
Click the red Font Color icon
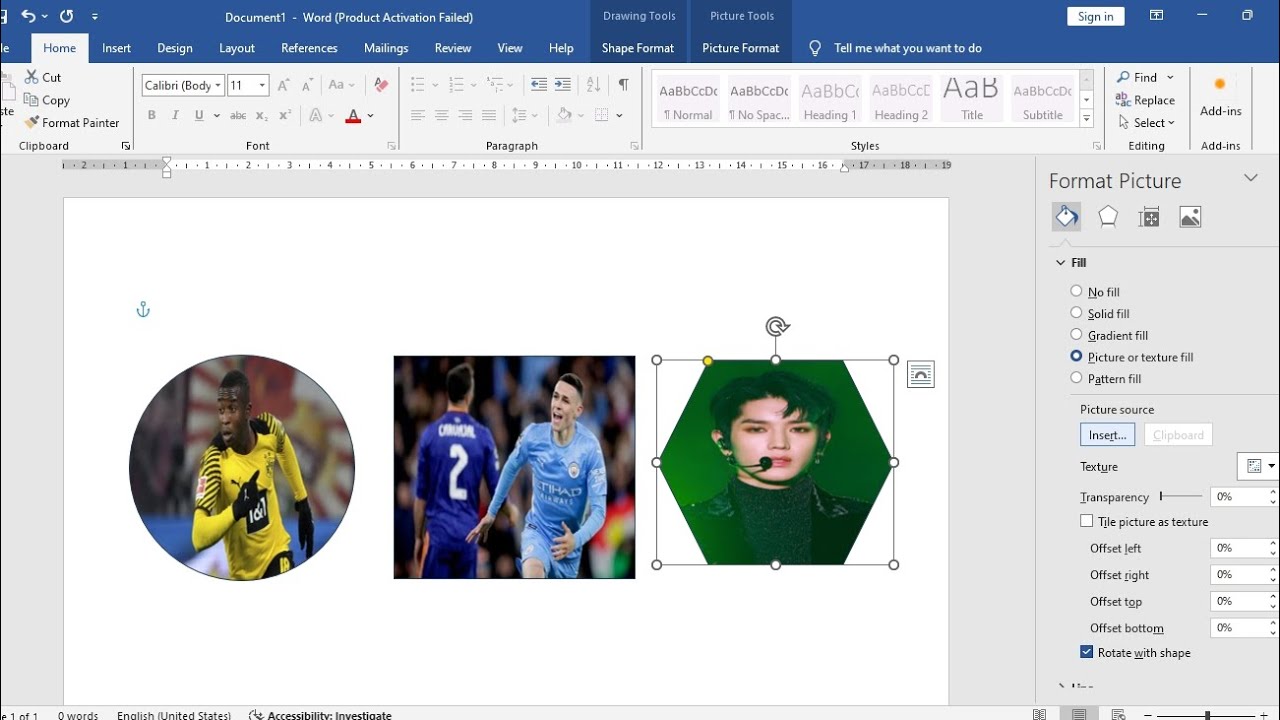(353, 116)
